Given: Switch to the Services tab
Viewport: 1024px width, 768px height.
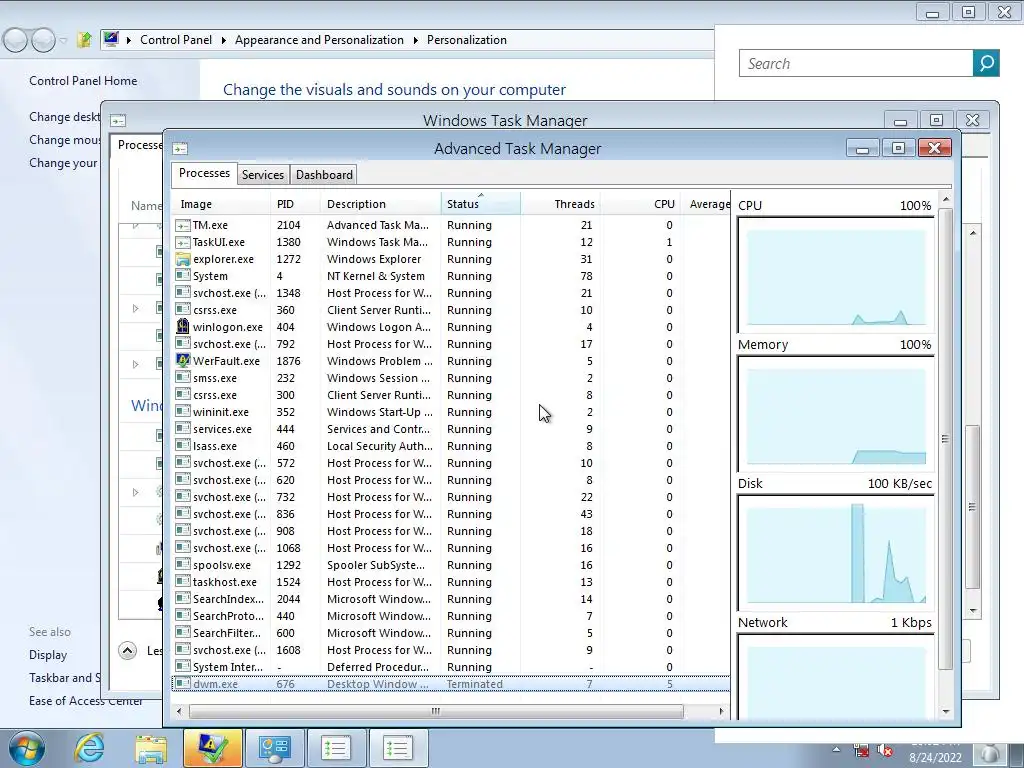Looking at the screenshot, I should point(263,175).
